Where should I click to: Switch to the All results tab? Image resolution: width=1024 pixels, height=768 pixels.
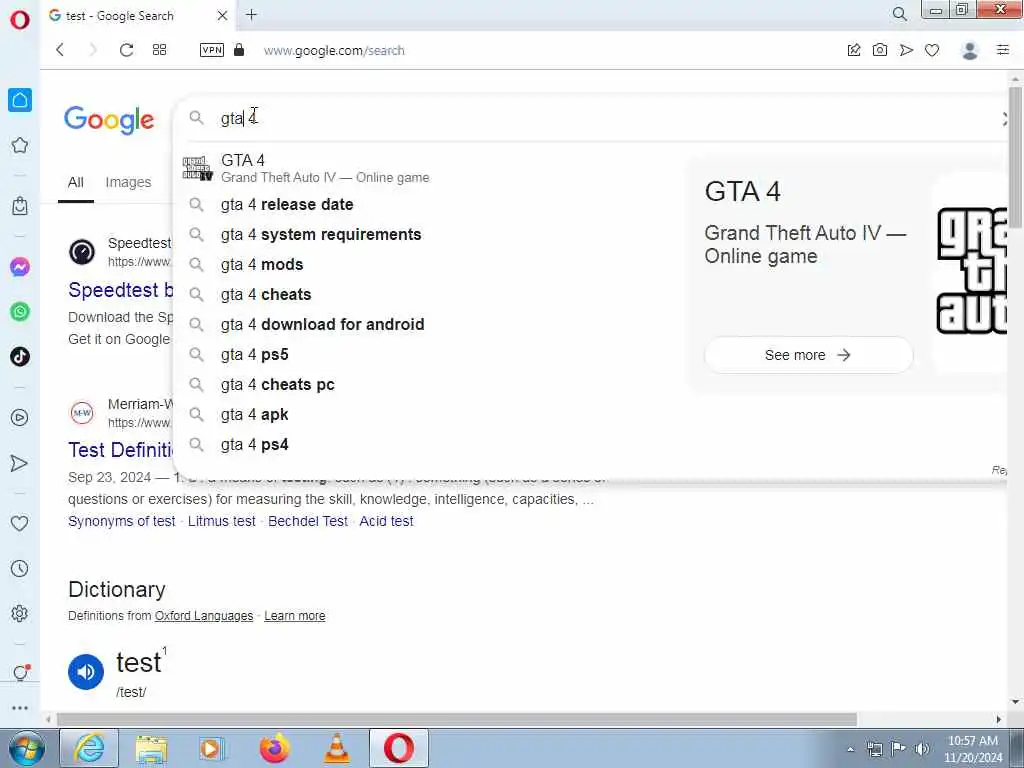pyautogui.click(x=76, y=182)
